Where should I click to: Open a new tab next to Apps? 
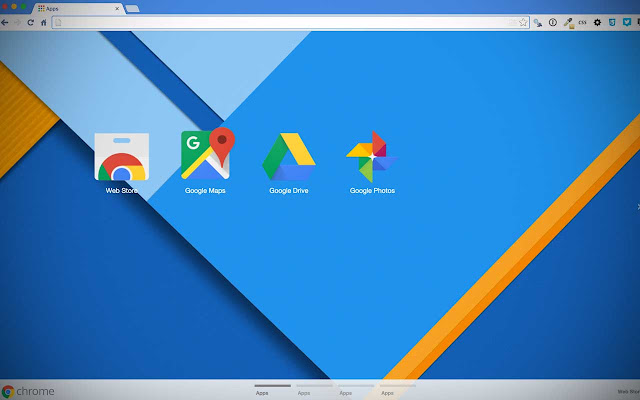pyautogui.click(x=132, y=9)
